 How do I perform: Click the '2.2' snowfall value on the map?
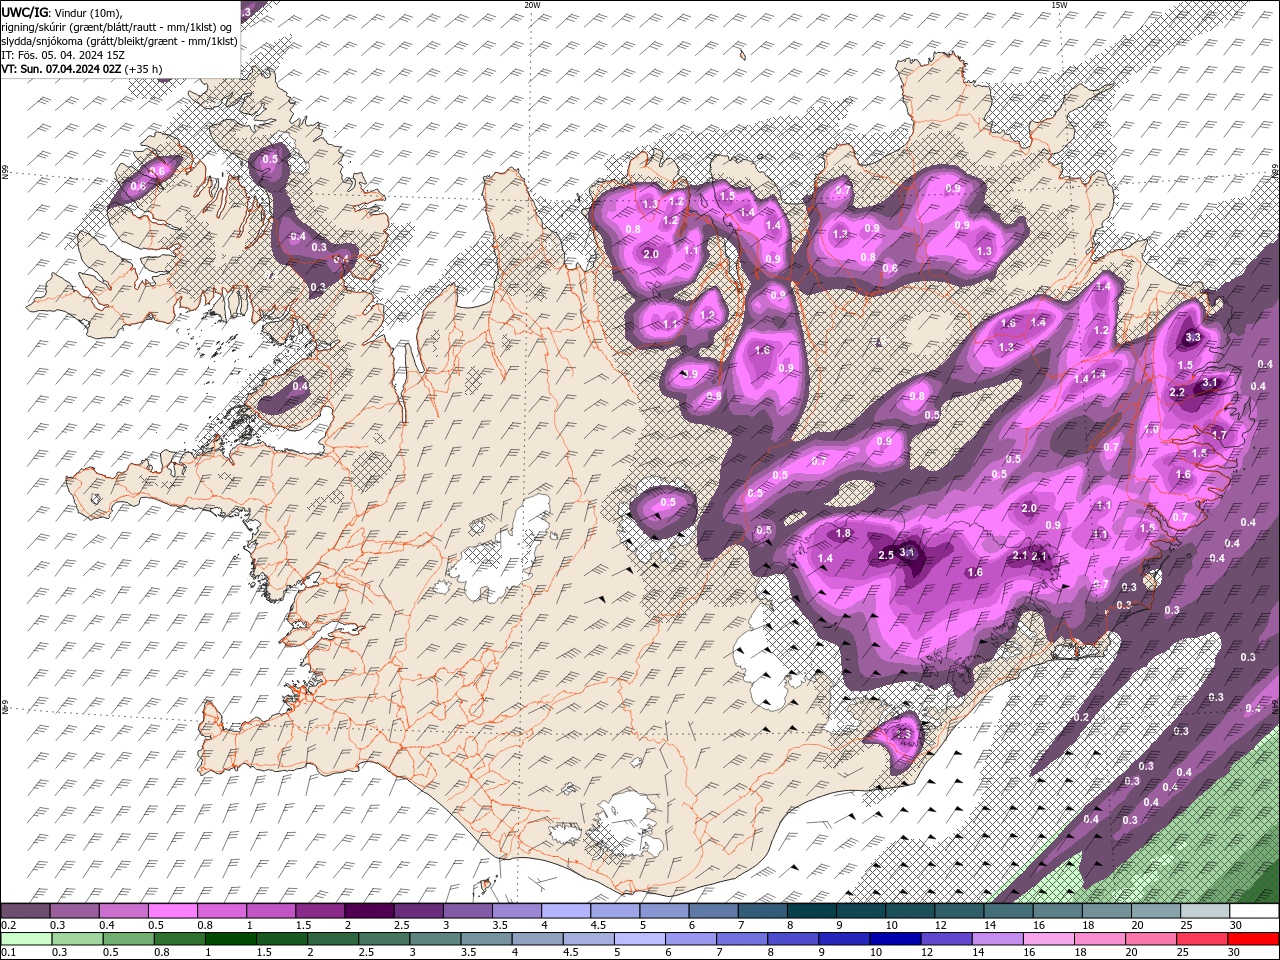click(1177, 393)
